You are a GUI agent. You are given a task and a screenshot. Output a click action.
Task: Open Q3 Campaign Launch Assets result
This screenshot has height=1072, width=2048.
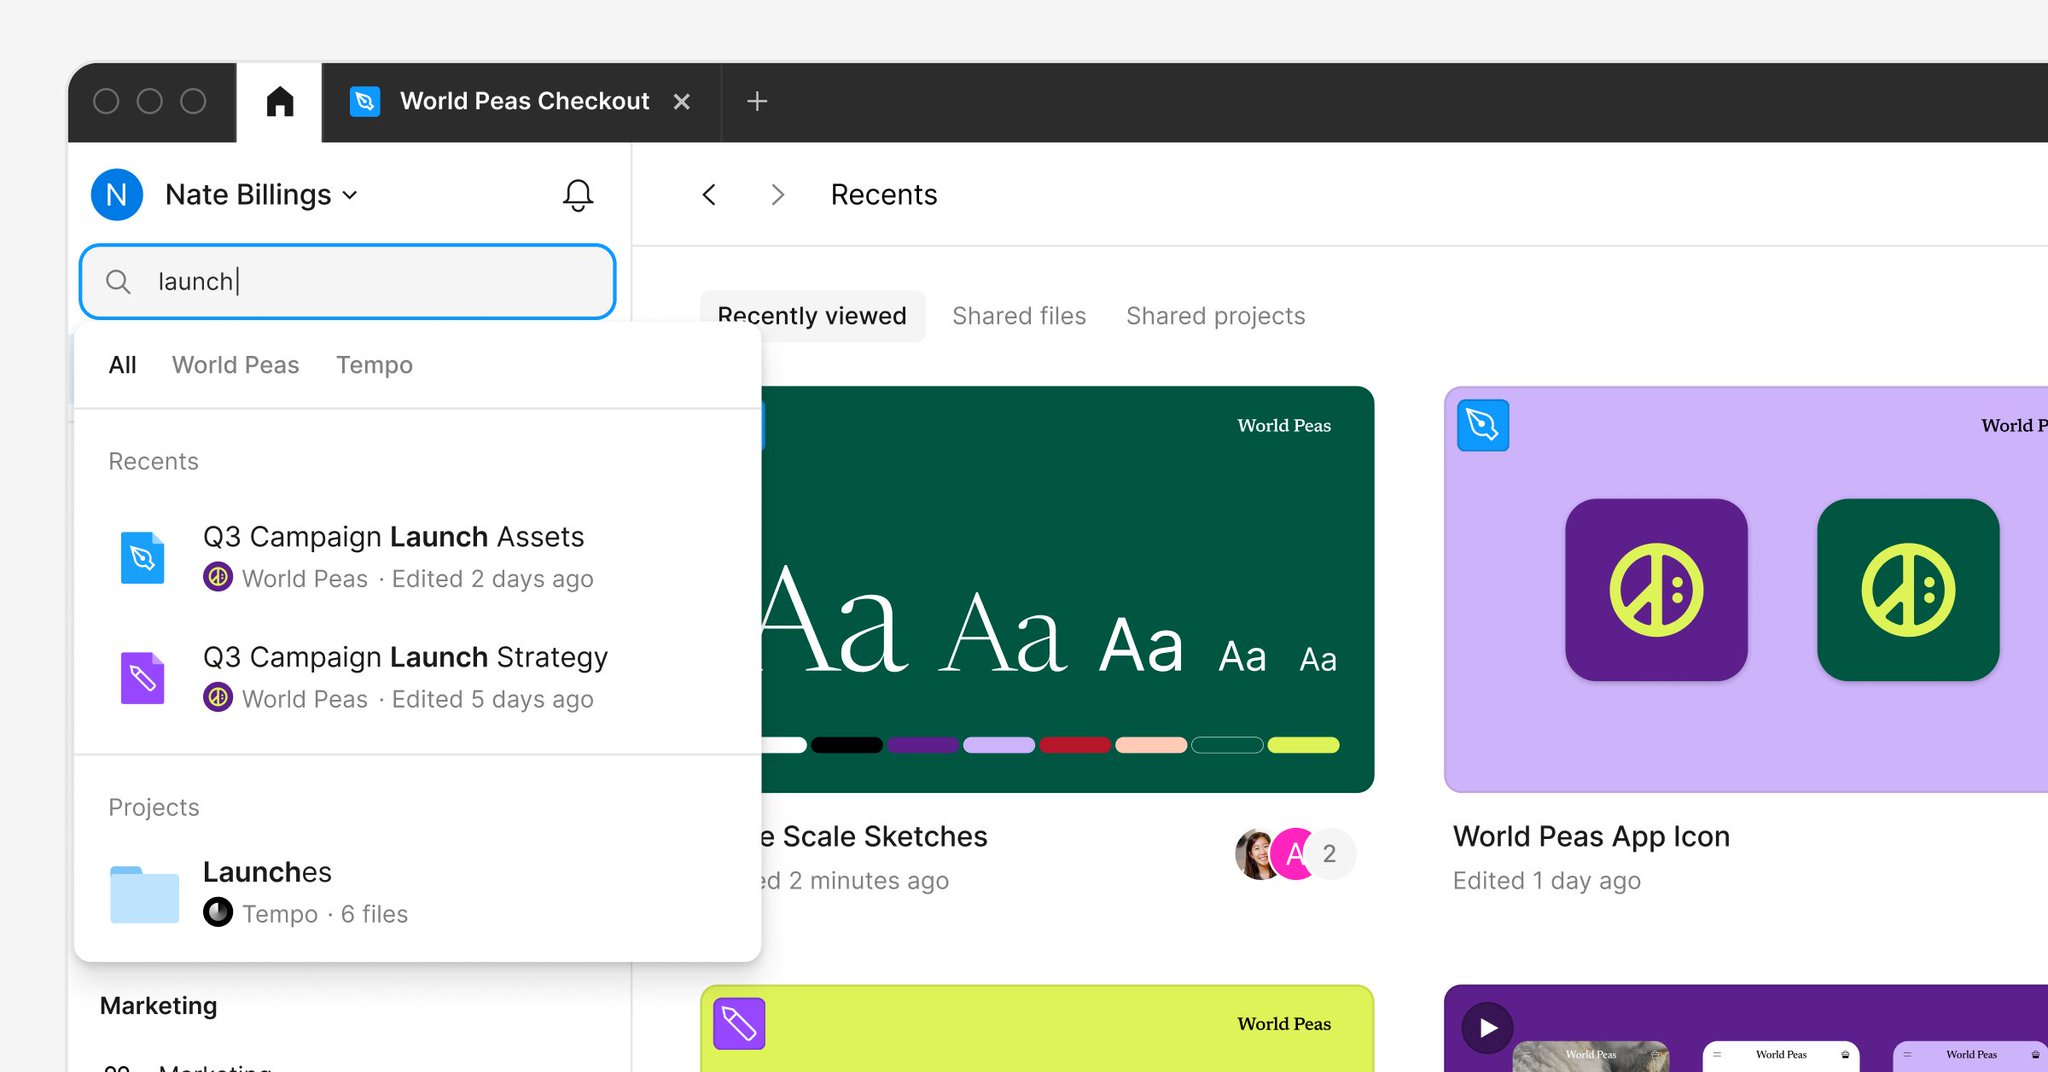[418, 557]
